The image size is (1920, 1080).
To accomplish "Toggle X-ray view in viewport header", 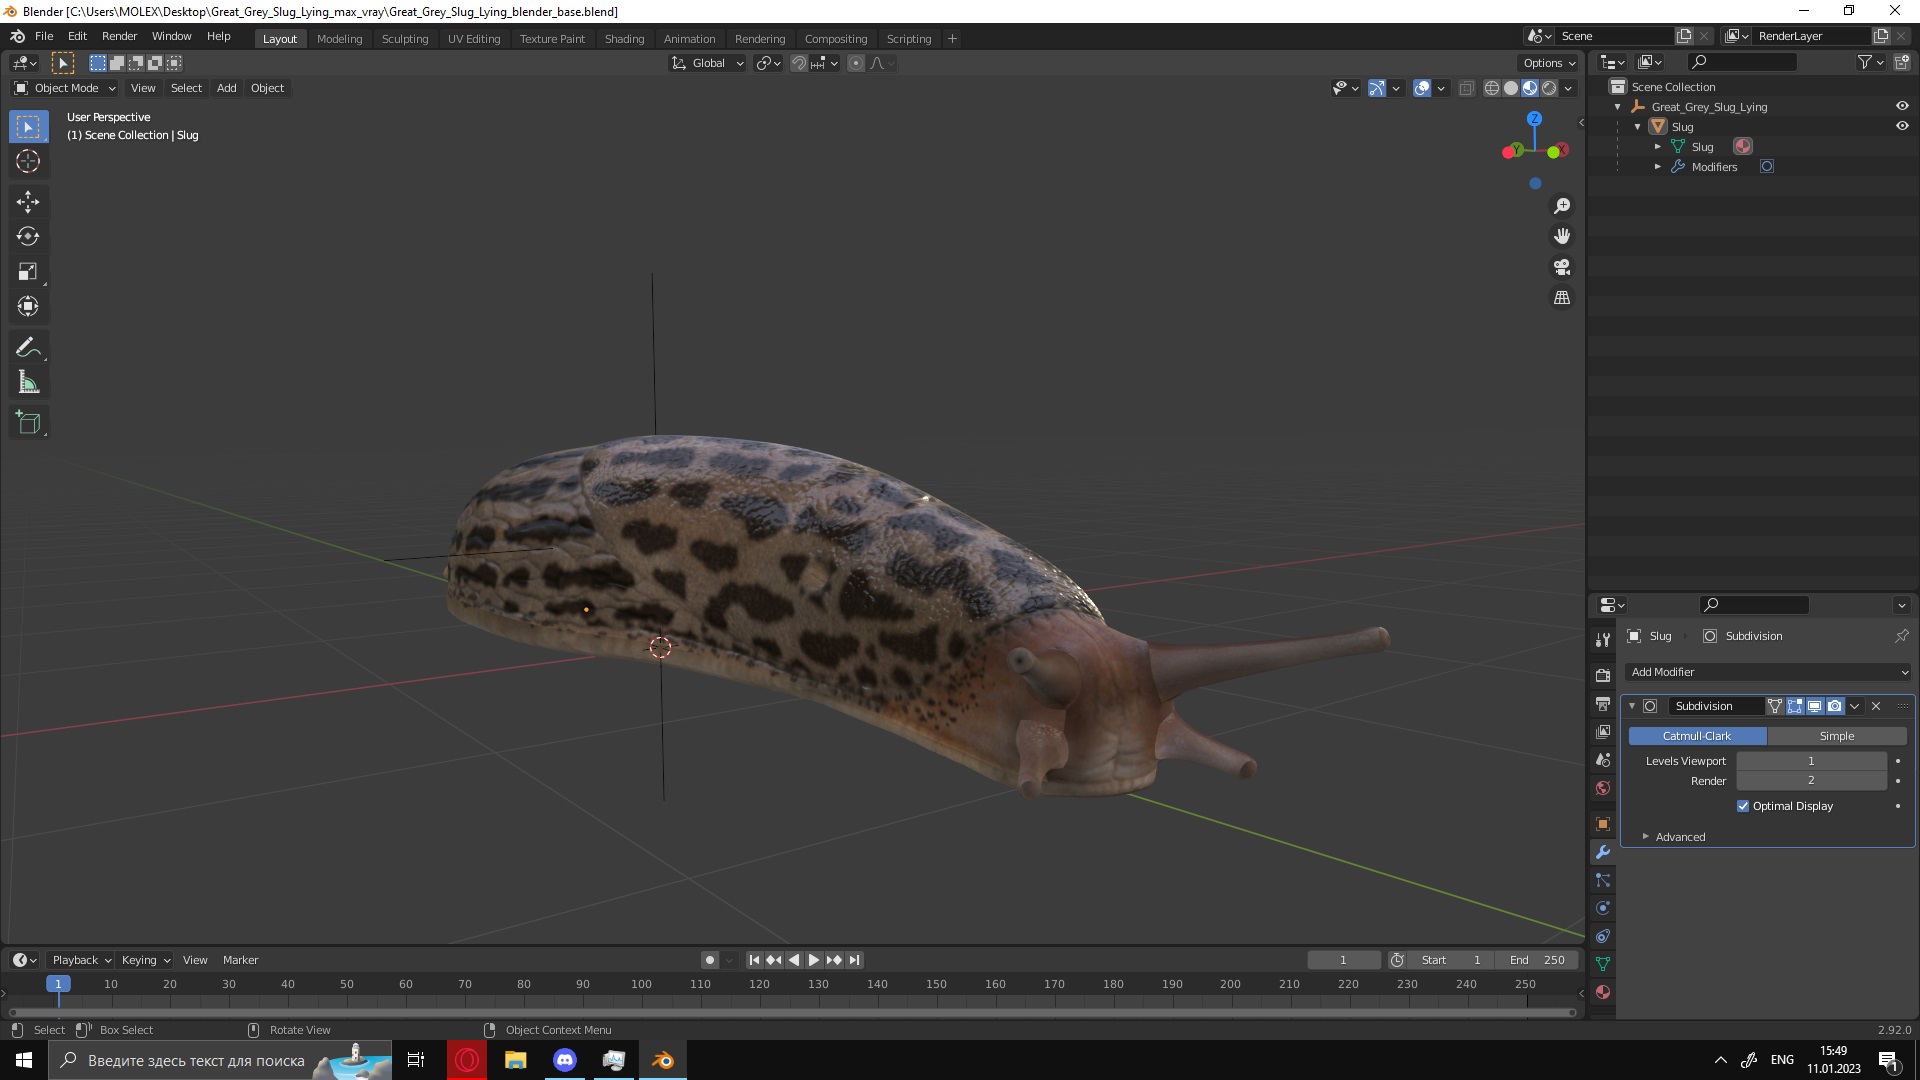I will click(x=1467, y=88).
